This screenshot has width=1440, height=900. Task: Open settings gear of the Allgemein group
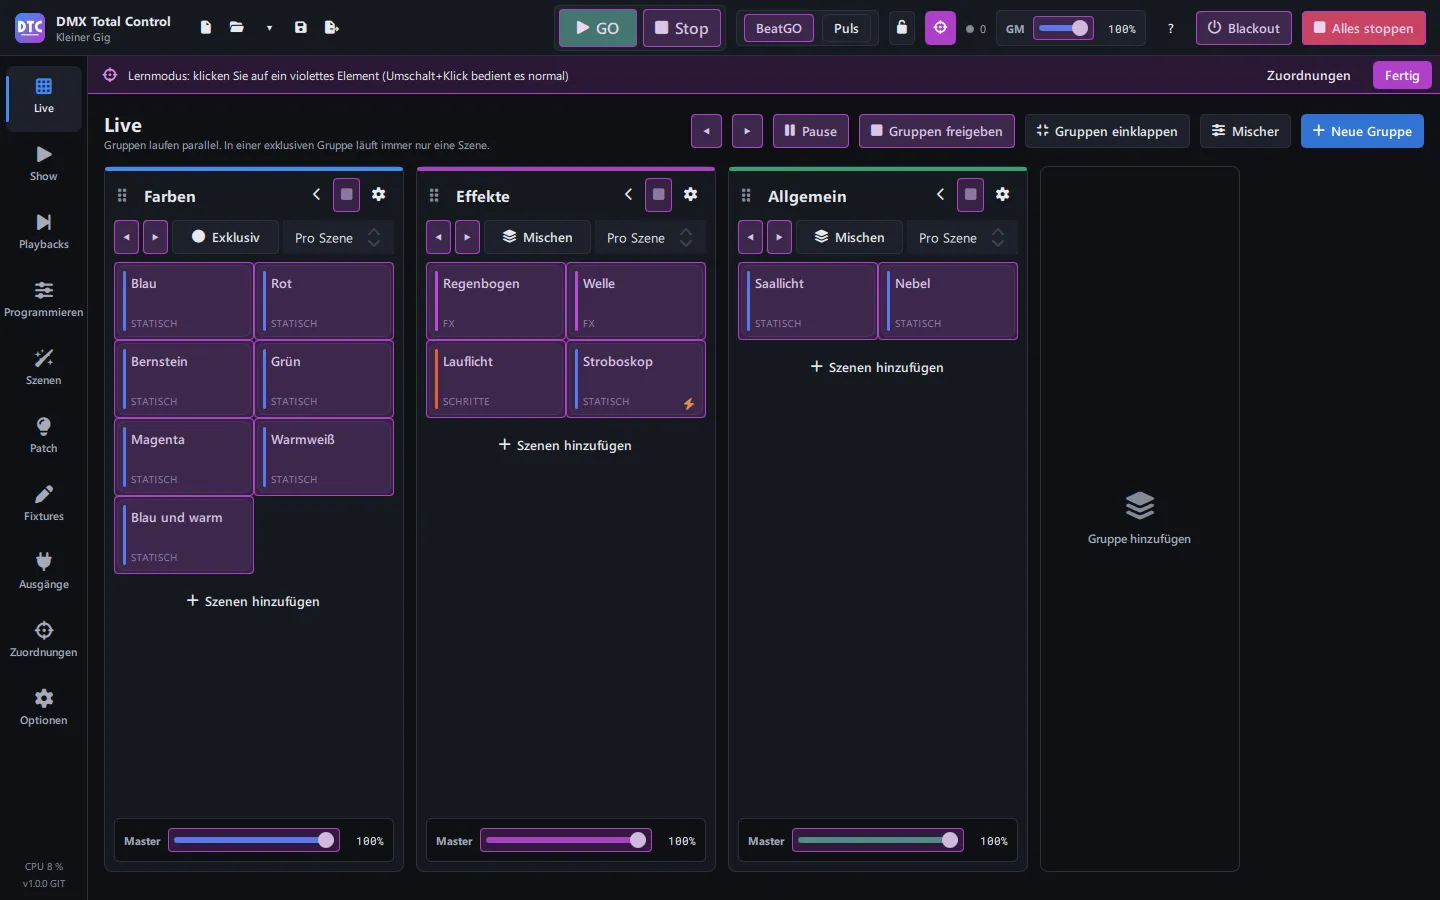(x=1003, y=195)
